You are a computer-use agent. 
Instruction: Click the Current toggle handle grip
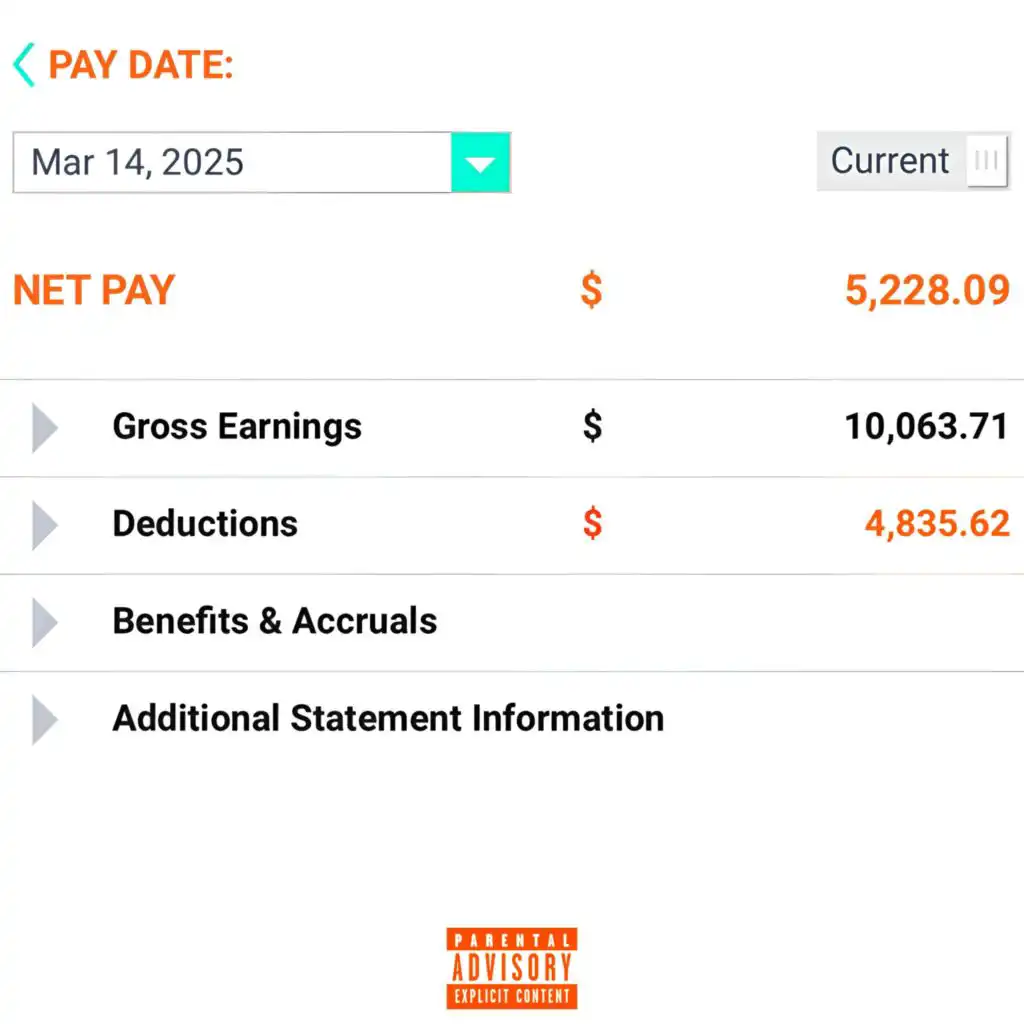[x=986, y=161]
